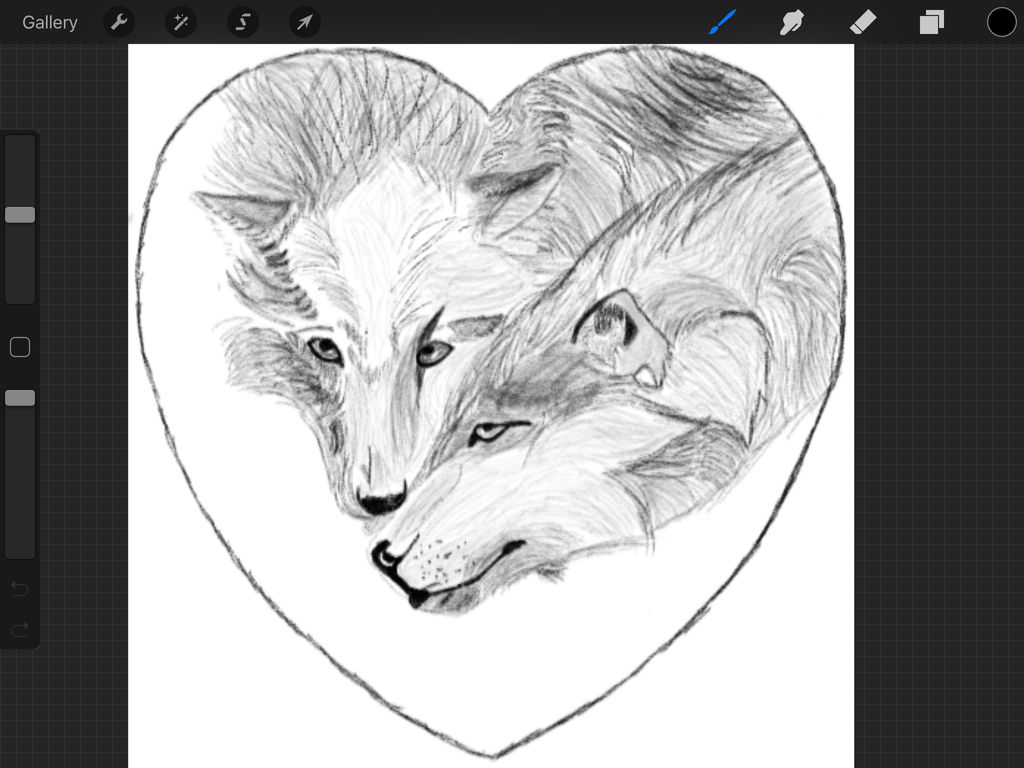Viewport: 1024px width, 768px height.
Task: Tap the brush opacity slider handle
Action: coord(19,397)
